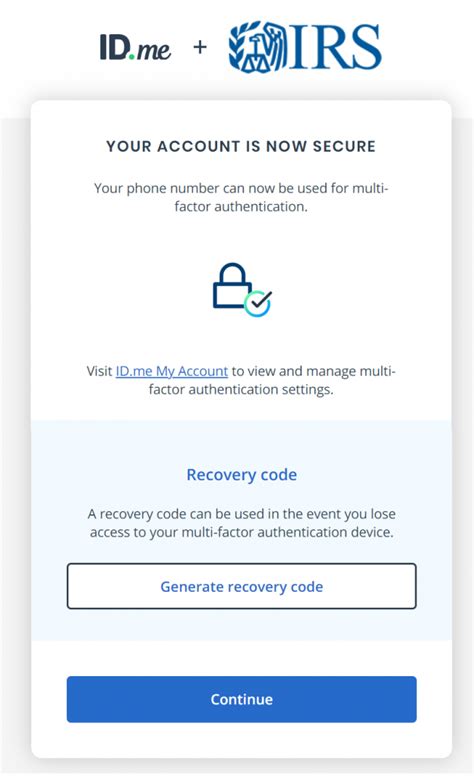This screenshot has width=474, height=777.
Task: Select the 'Your account is now secure' heading
Action: [241, 146]
